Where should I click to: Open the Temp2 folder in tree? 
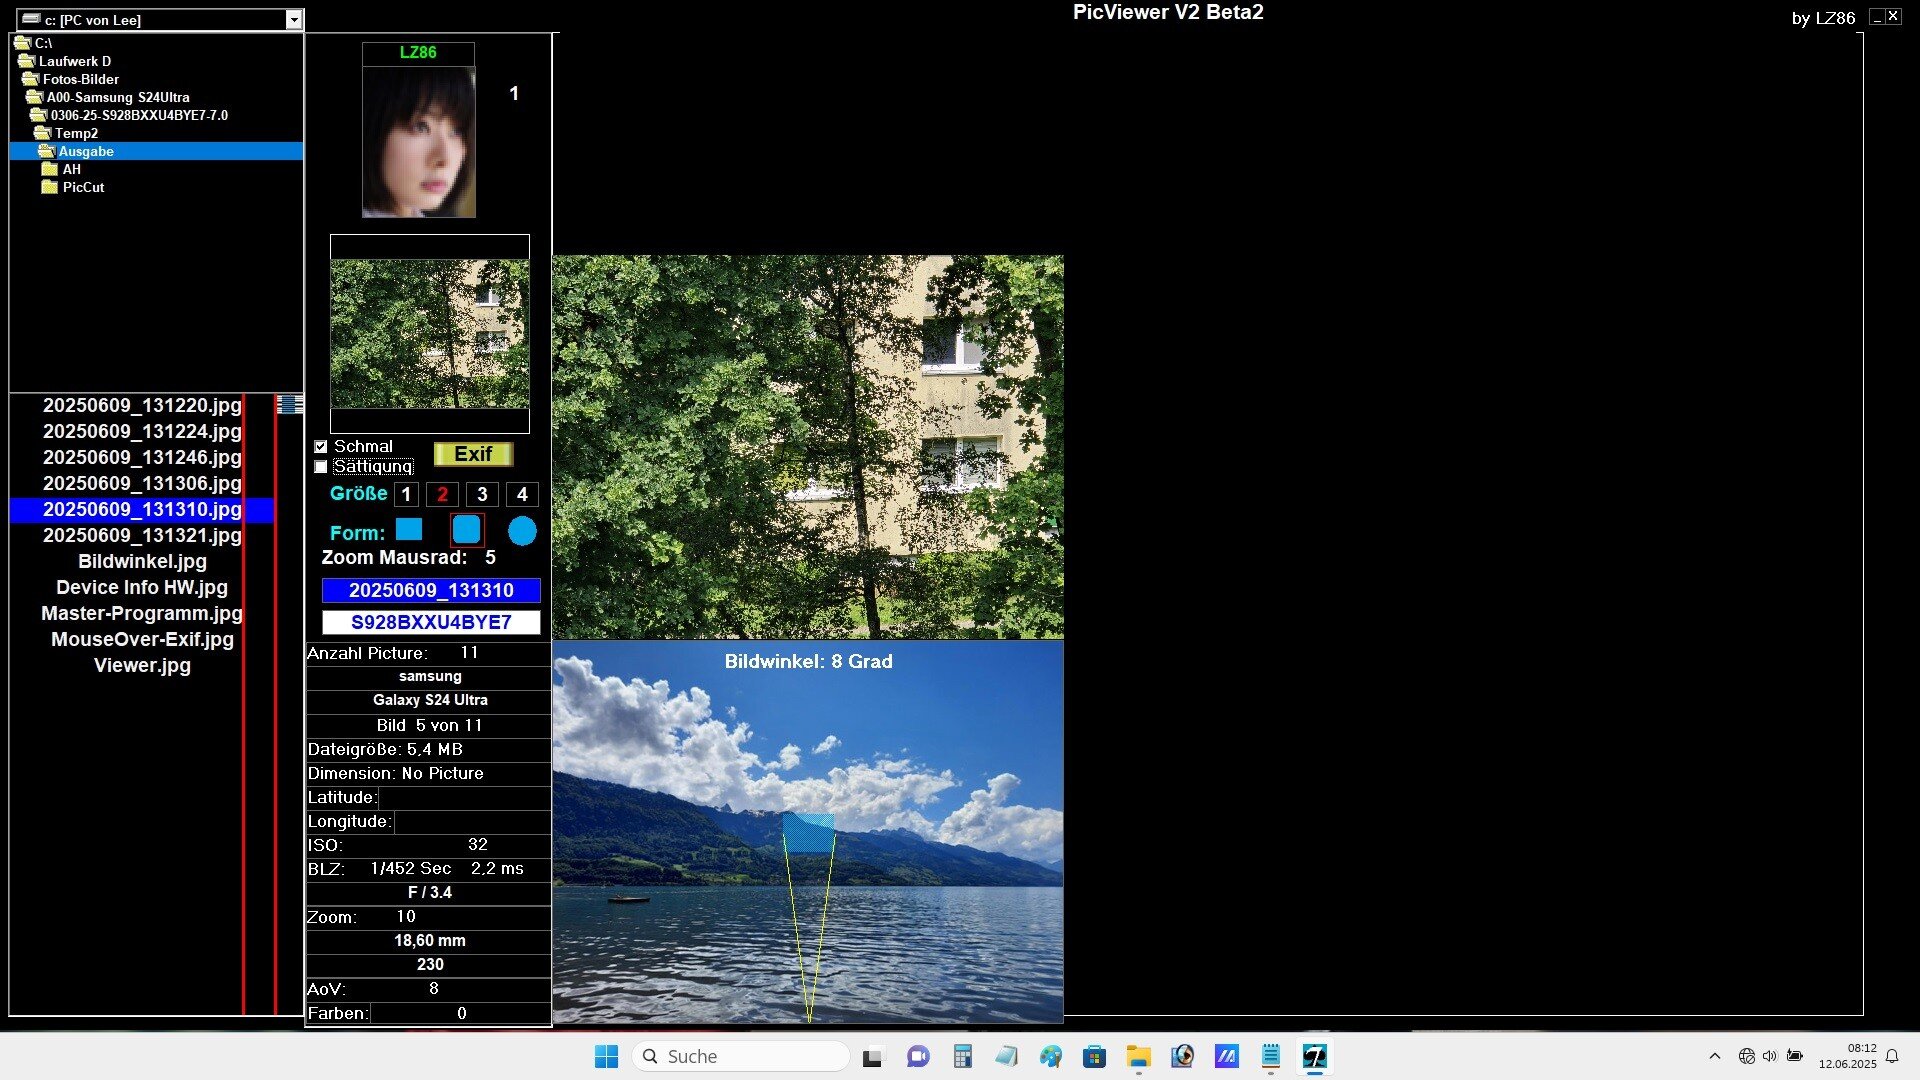click(76, 133)
